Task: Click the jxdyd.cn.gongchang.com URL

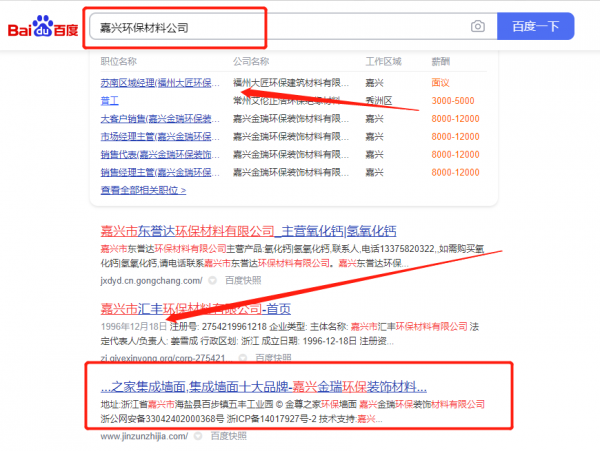Action: coord(146,281)
